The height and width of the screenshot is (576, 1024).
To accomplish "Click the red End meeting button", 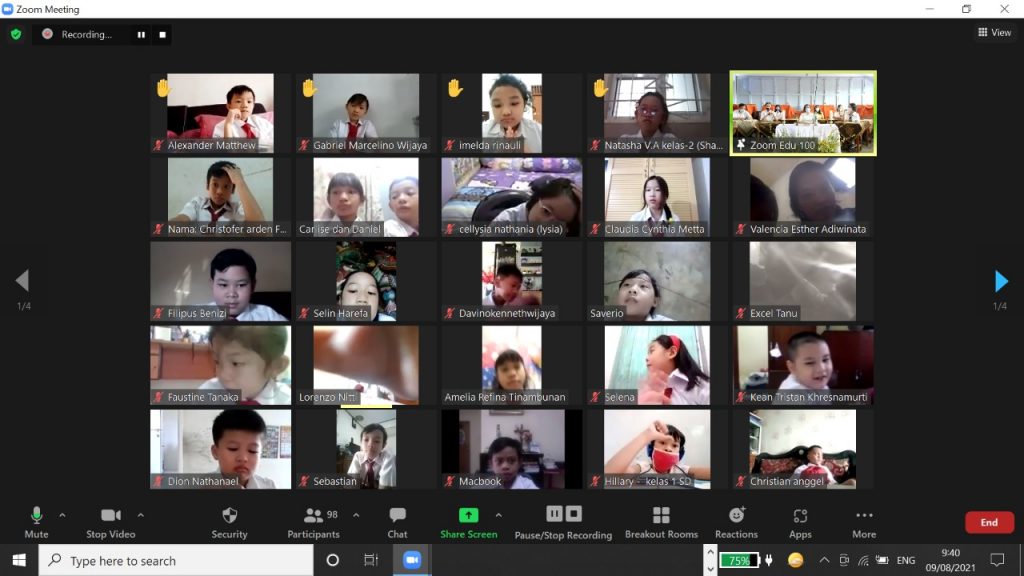I will 988,522.
